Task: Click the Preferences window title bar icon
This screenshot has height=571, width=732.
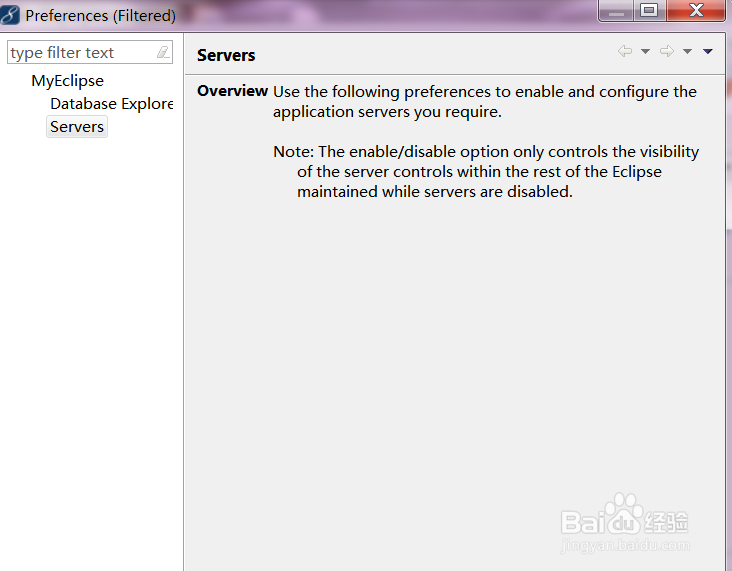Action: tap(10, 14)
